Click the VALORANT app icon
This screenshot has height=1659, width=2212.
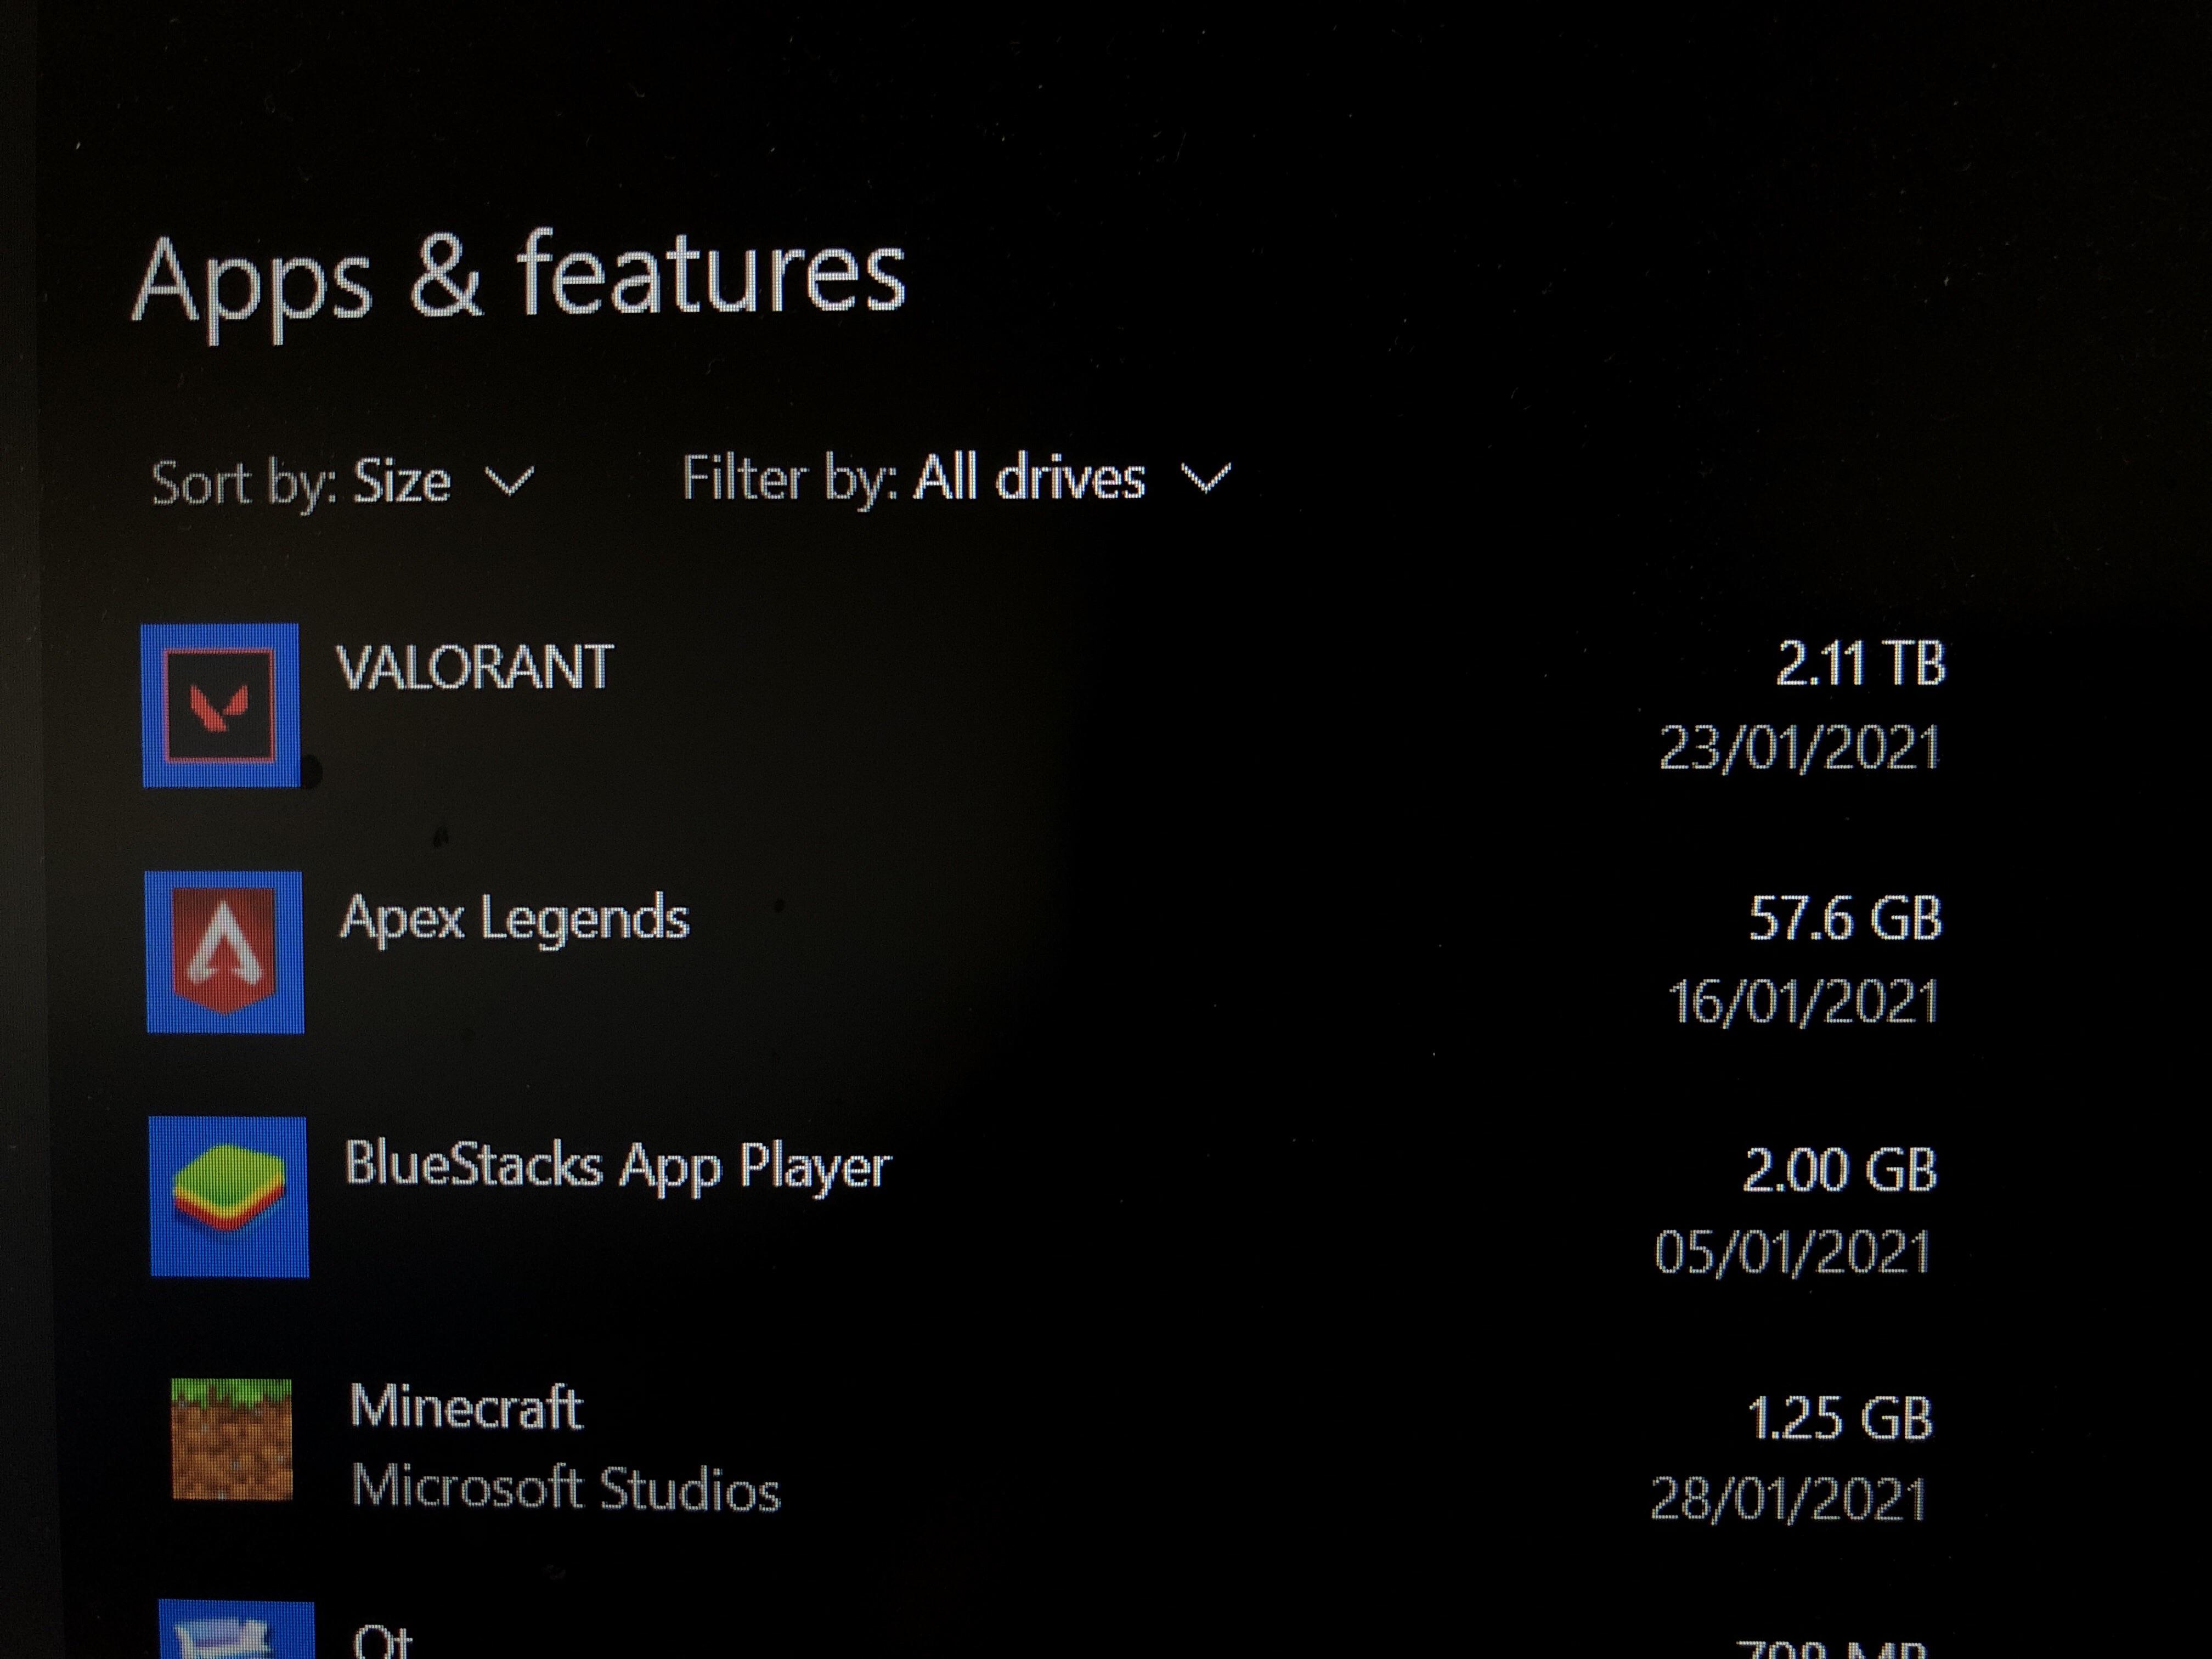pos(220,705)
